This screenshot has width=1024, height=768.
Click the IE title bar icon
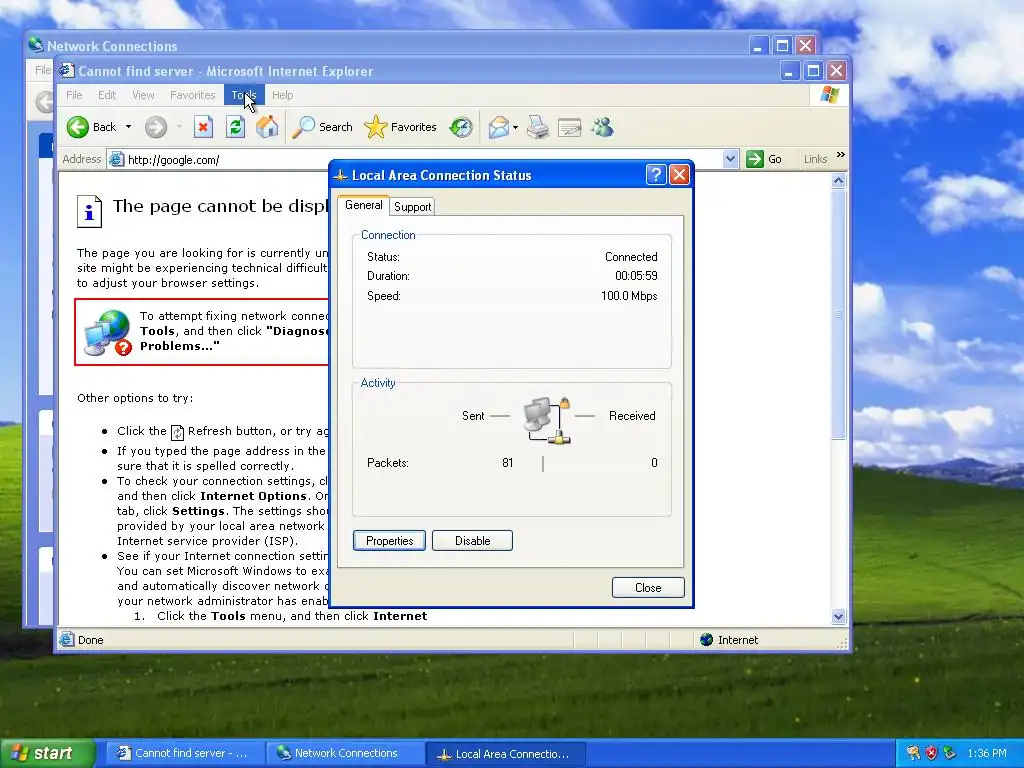pyautogui.click(x=67, y=71)
